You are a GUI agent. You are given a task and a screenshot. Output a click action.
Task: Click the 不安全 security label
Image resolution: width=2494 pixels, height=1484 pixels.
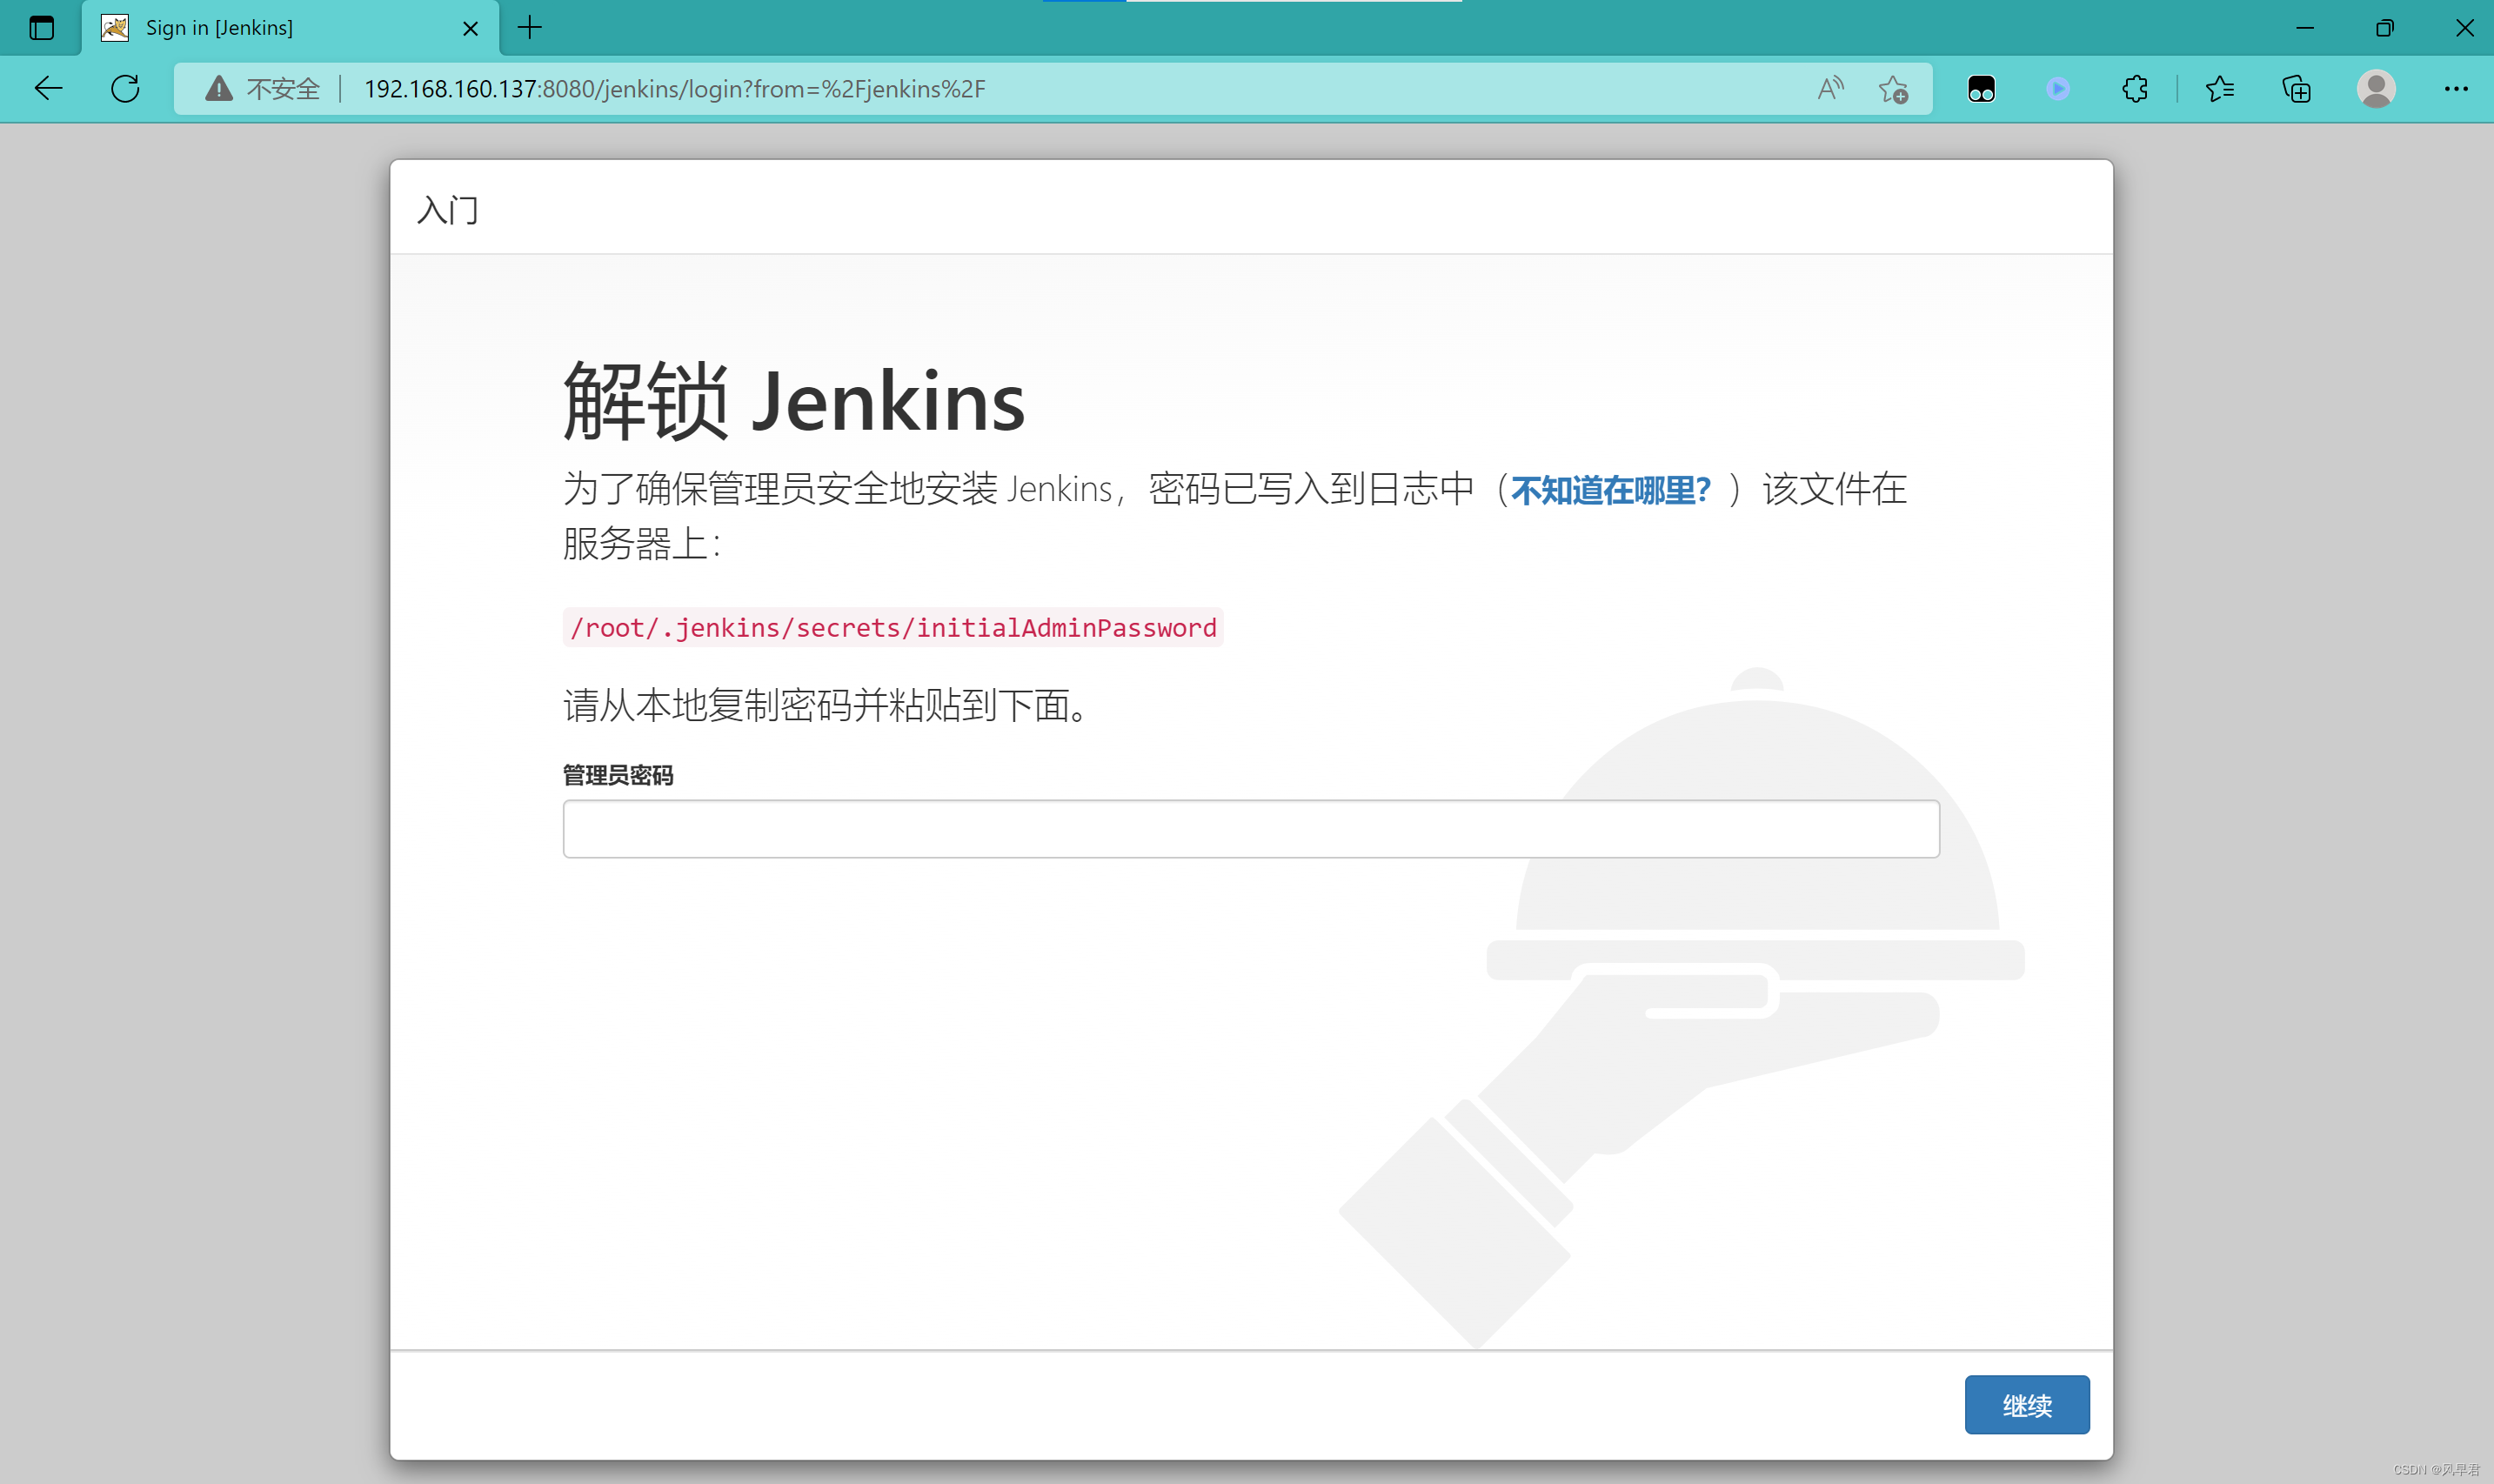tap(283, 89)
